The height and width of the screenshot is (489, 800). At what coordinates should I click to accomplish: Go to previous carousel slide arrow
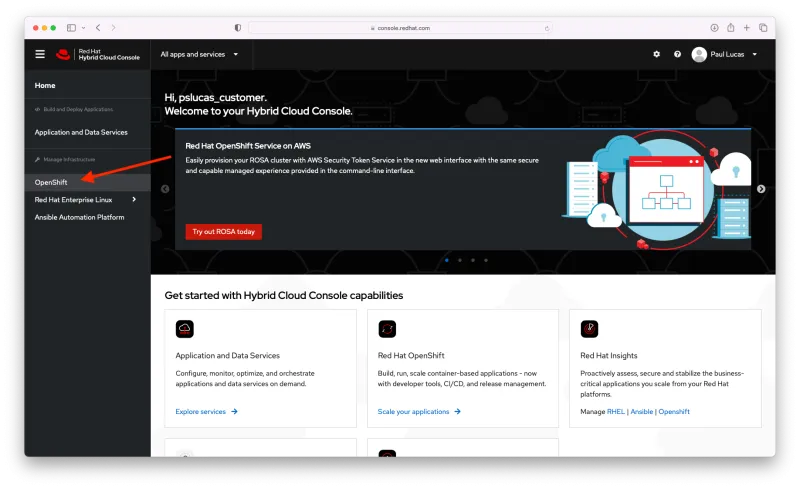(165, 189)
